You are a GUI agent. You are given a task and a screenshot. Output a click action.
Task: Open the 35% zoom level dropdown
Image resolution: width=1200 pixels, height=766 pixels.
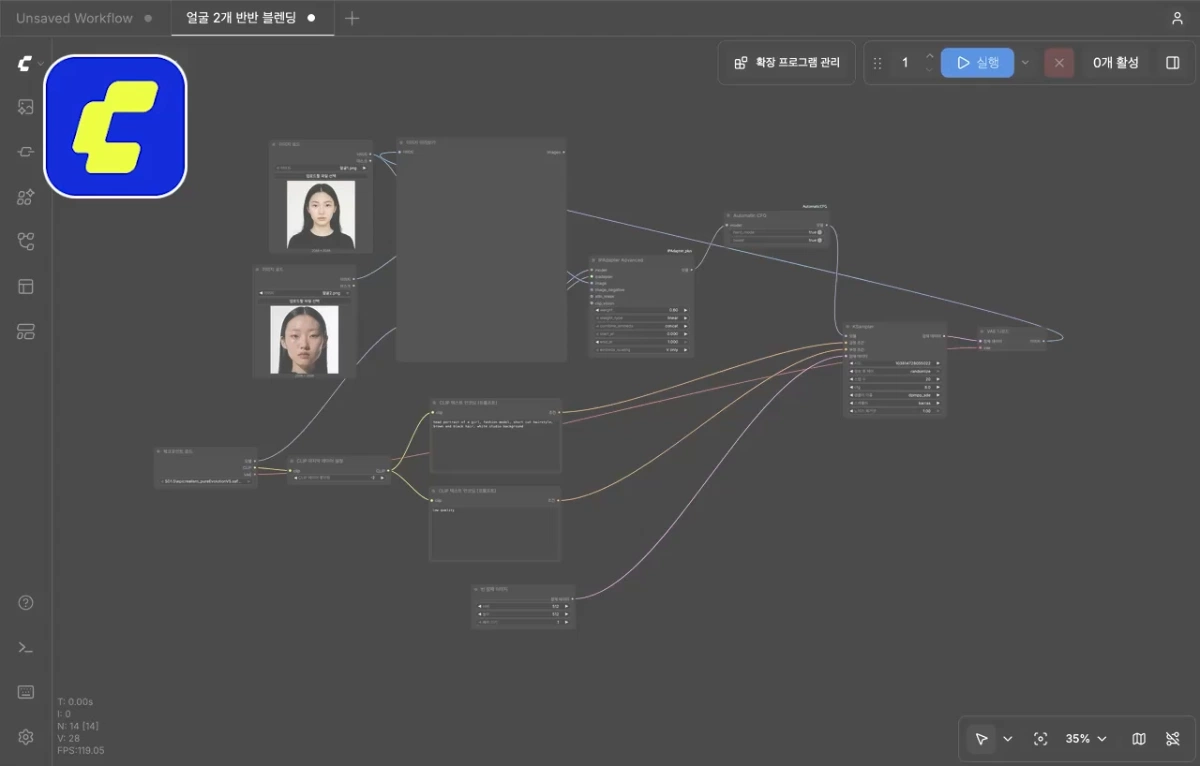point(1086,739)
